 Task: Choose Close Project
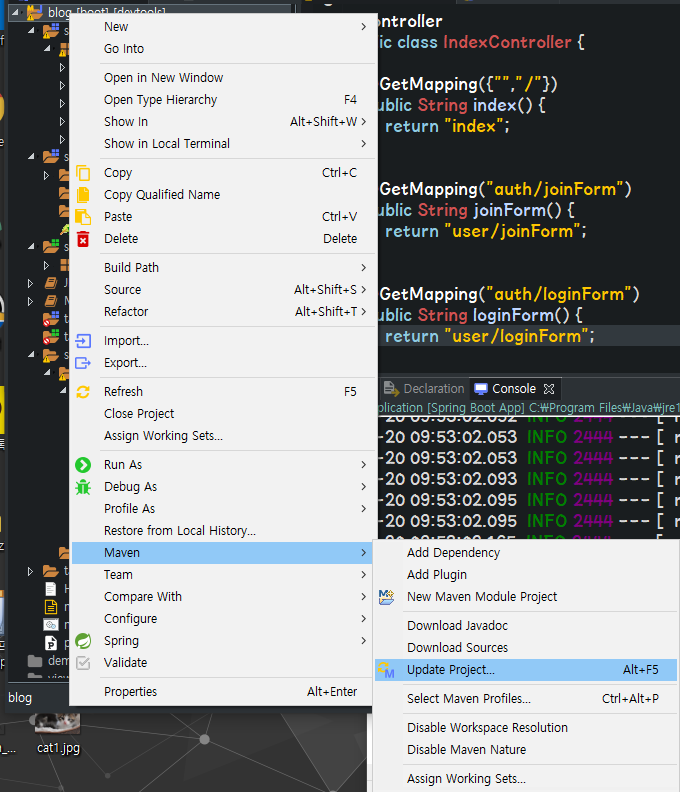click(223, 414)
